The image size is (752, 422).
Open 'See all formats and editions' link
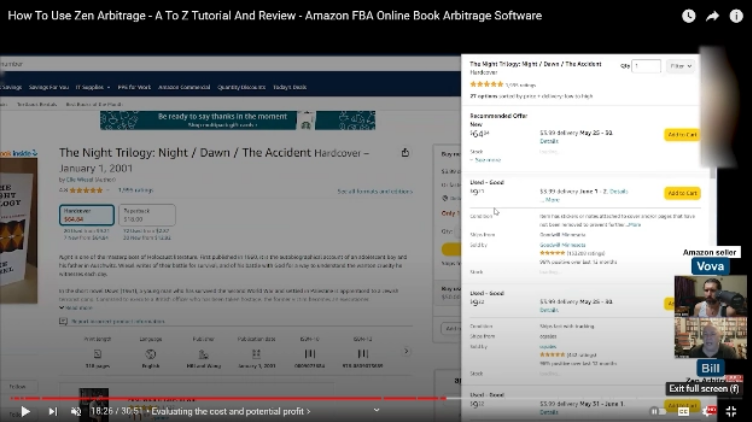[375, 191]
